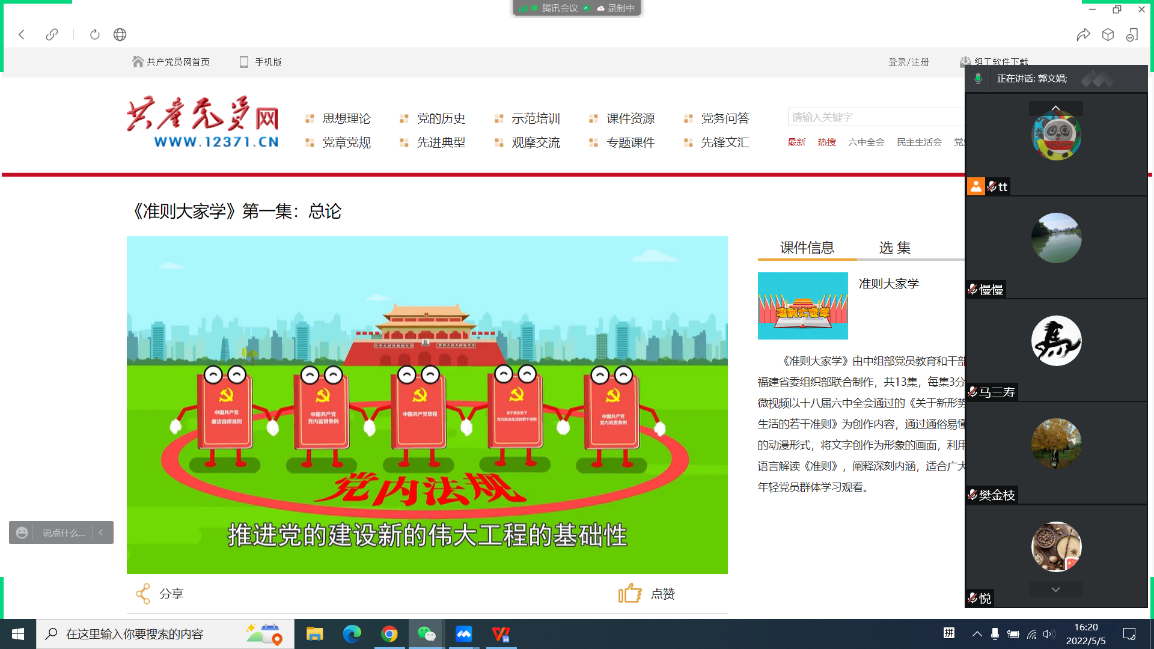
Task: Show hidden system tray icons
Action: tap(977, 634)
